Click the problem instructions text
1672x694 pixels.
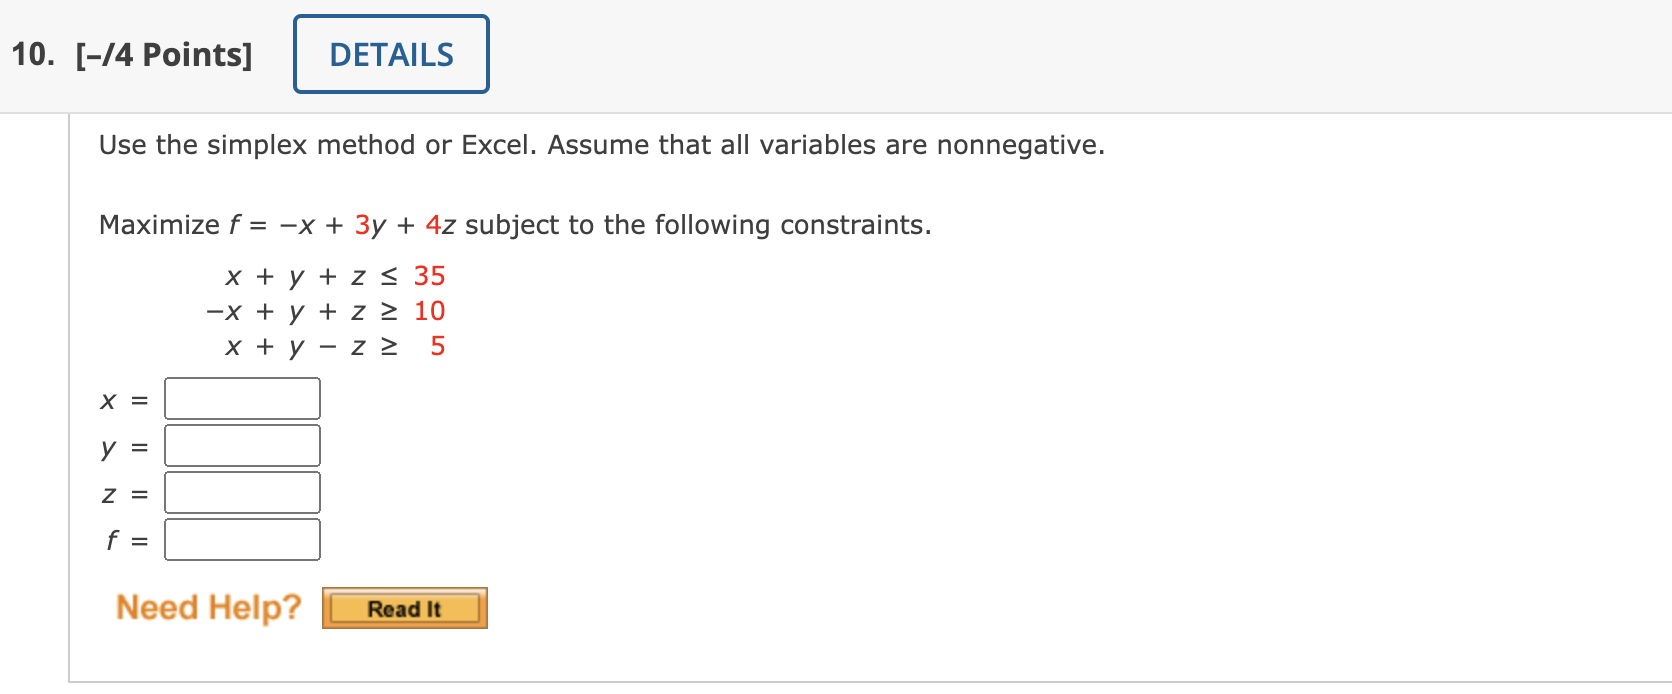click(x=600, y=145)
